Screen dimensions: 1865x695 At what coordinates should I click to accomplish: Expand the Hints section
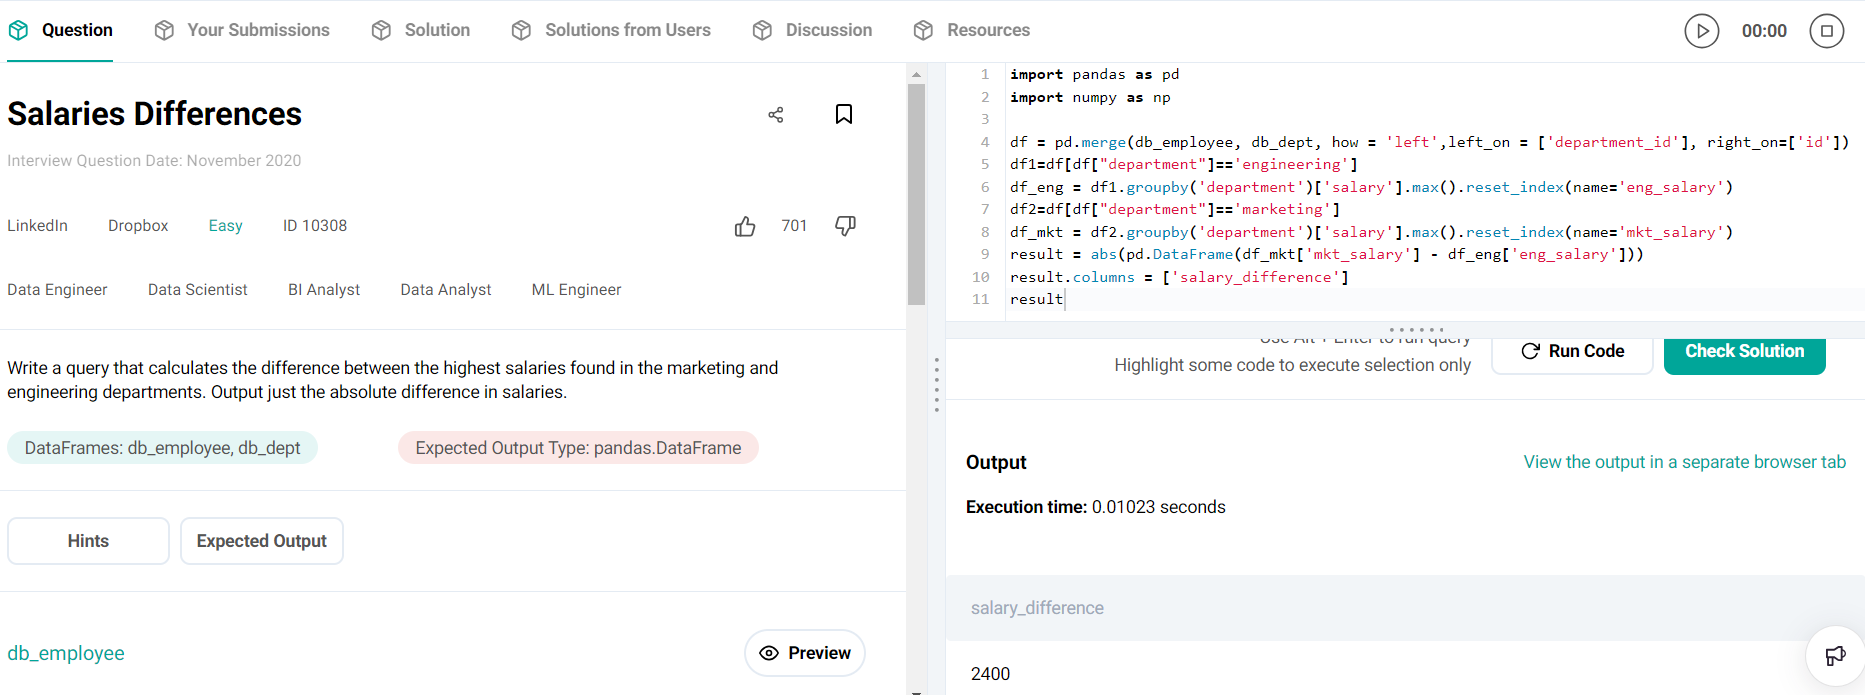tap(88, 541)
